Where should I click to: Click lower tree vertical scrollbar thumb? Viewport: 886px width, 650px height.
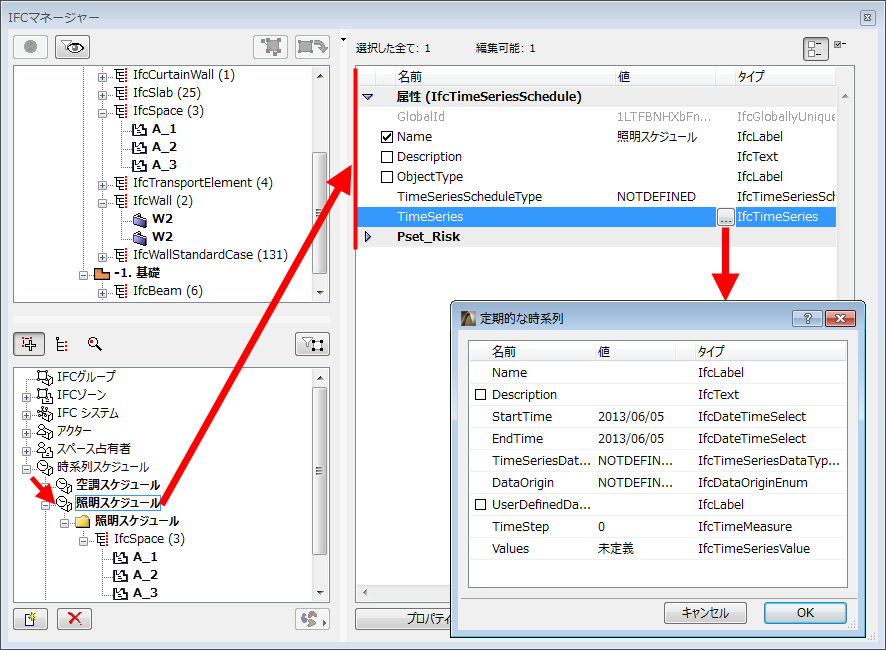point(320,471)
